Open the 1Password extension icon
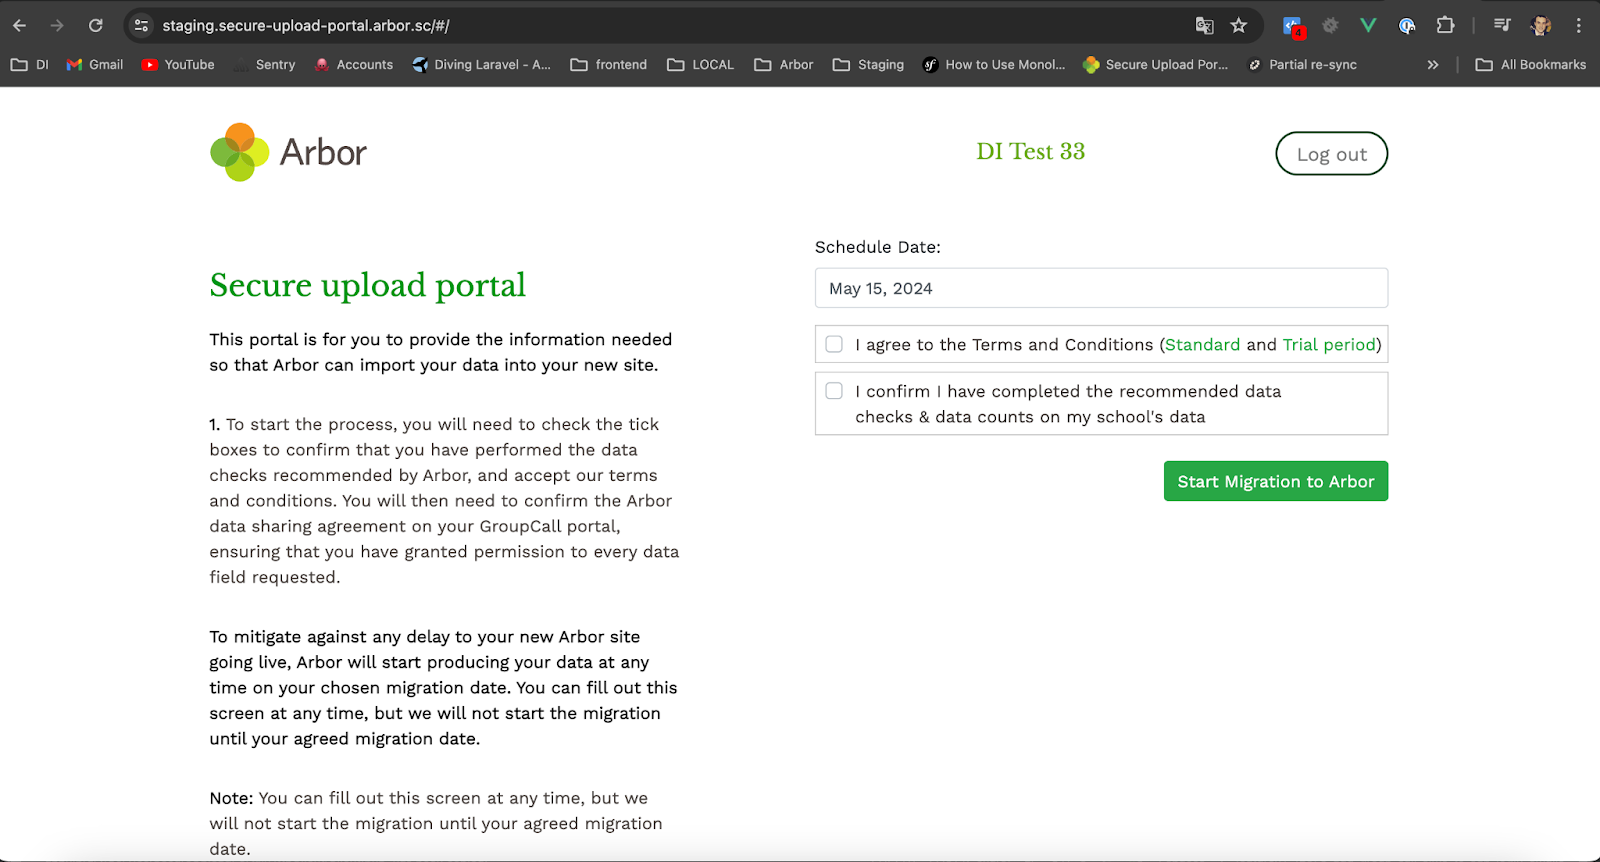This screenshot has width=1600, height=862. click(1407, 26)
